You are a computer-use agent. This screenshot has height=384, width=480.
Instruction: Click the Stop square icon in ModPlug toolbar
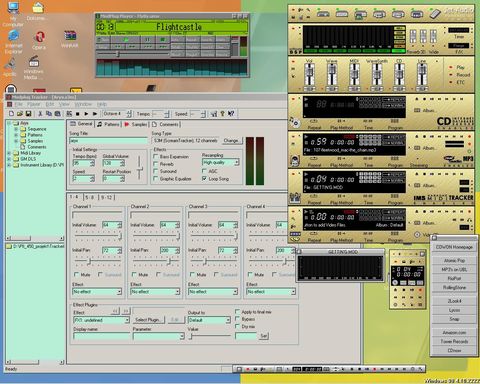point(78,114)
